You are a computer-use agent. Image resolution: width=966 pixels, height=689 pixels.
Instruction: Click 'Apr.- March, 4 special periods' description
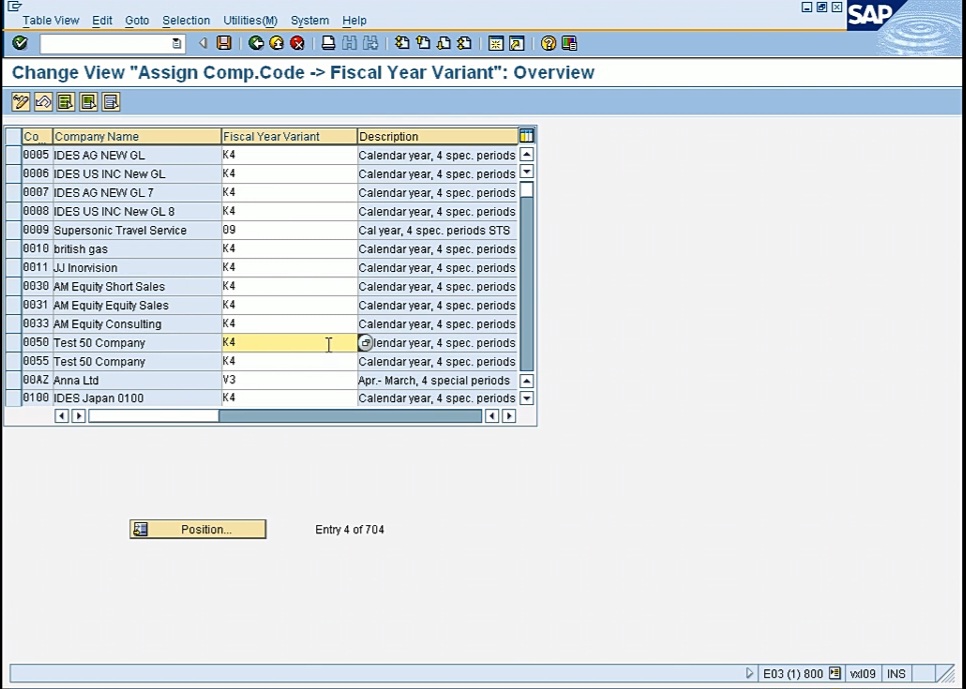tap(434, 380)
